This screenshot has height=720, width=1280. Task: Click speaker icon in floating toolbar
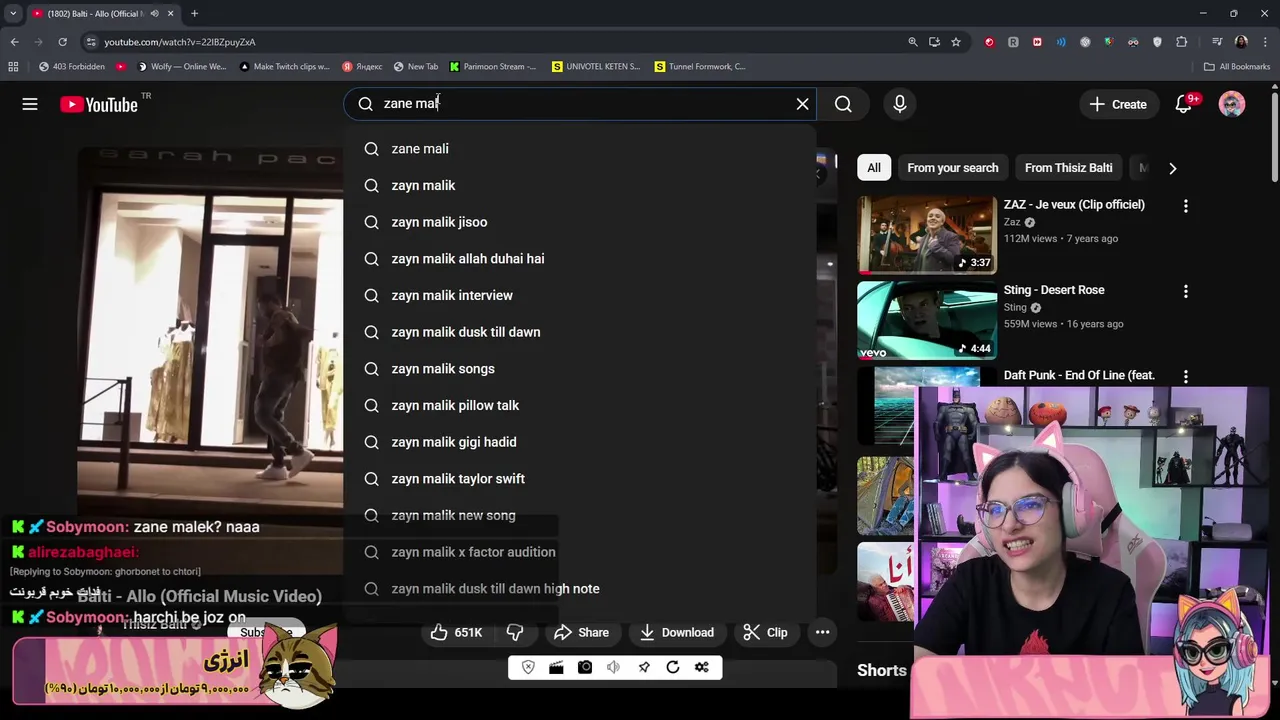click(613, 667)
